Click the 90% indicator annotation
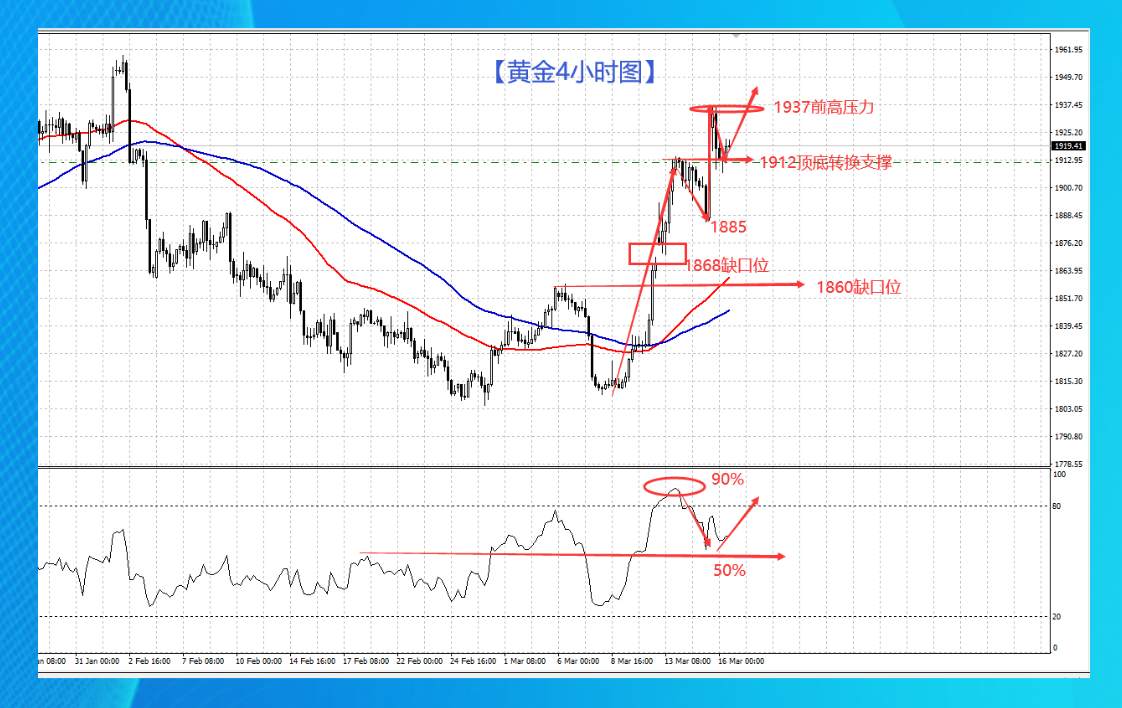Screen dimensions: 1122x708 pyautogui.click(x=727, y=479)
